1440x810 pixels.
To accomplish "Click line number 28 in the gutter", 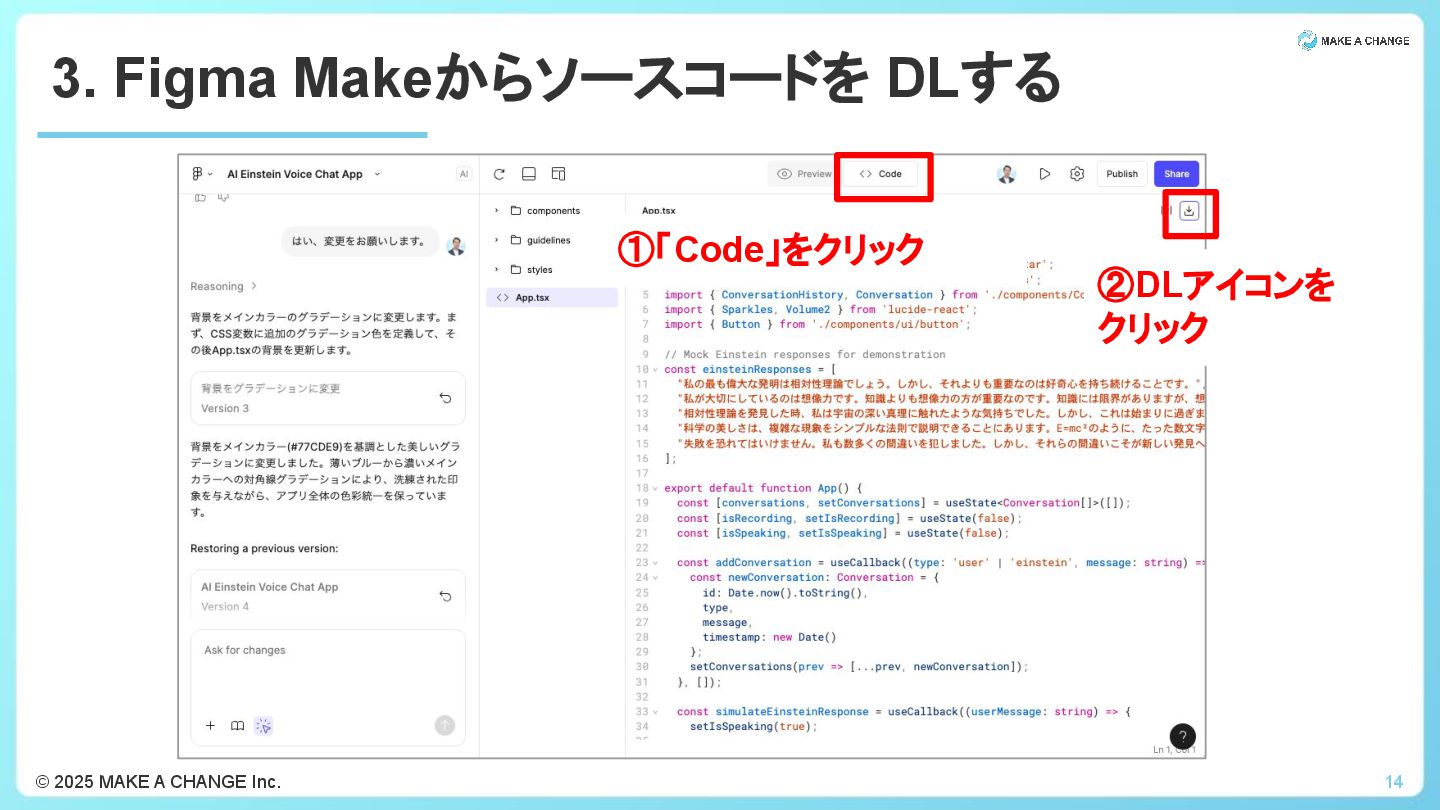I will point(642,638).
